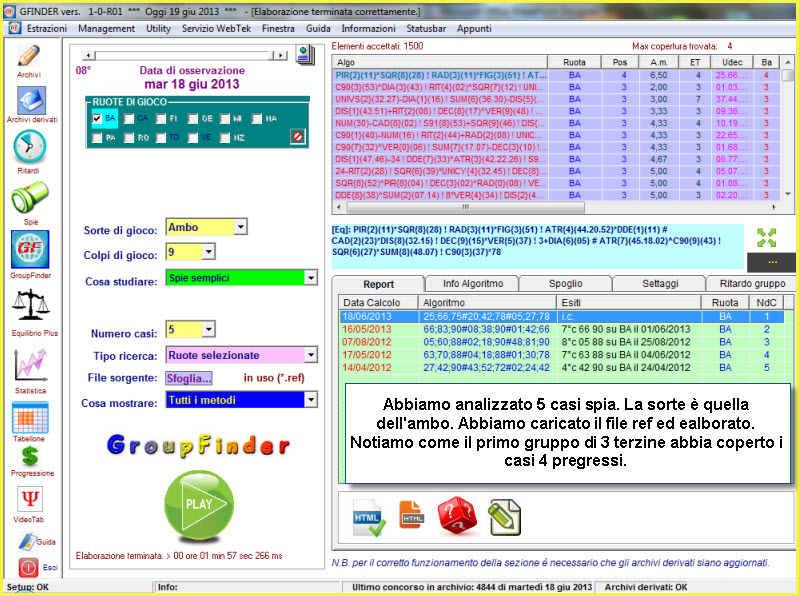Click the red help question mark icon

pyautogui.click(x=454, y=517)
